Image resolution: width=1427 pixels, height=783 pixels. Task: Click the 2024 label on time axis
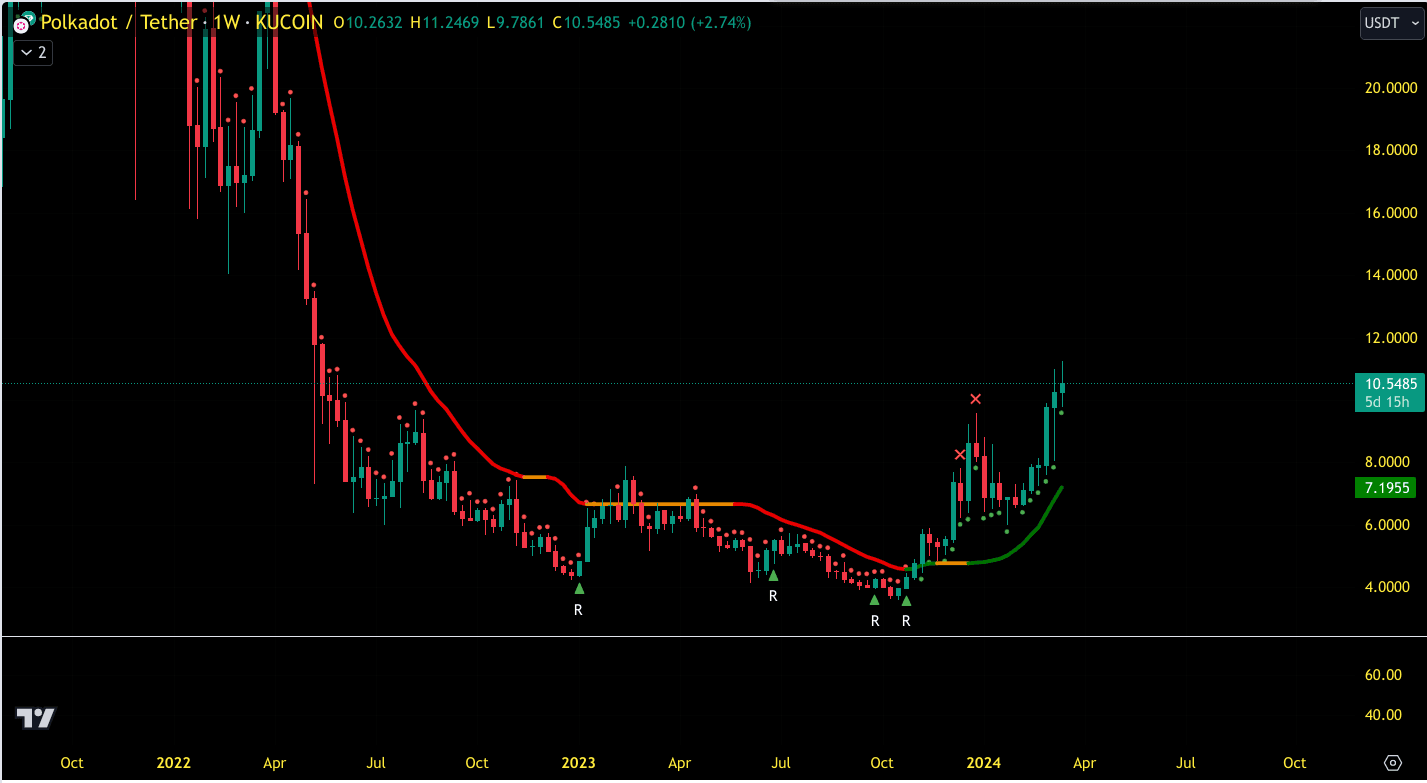(983, 763)
